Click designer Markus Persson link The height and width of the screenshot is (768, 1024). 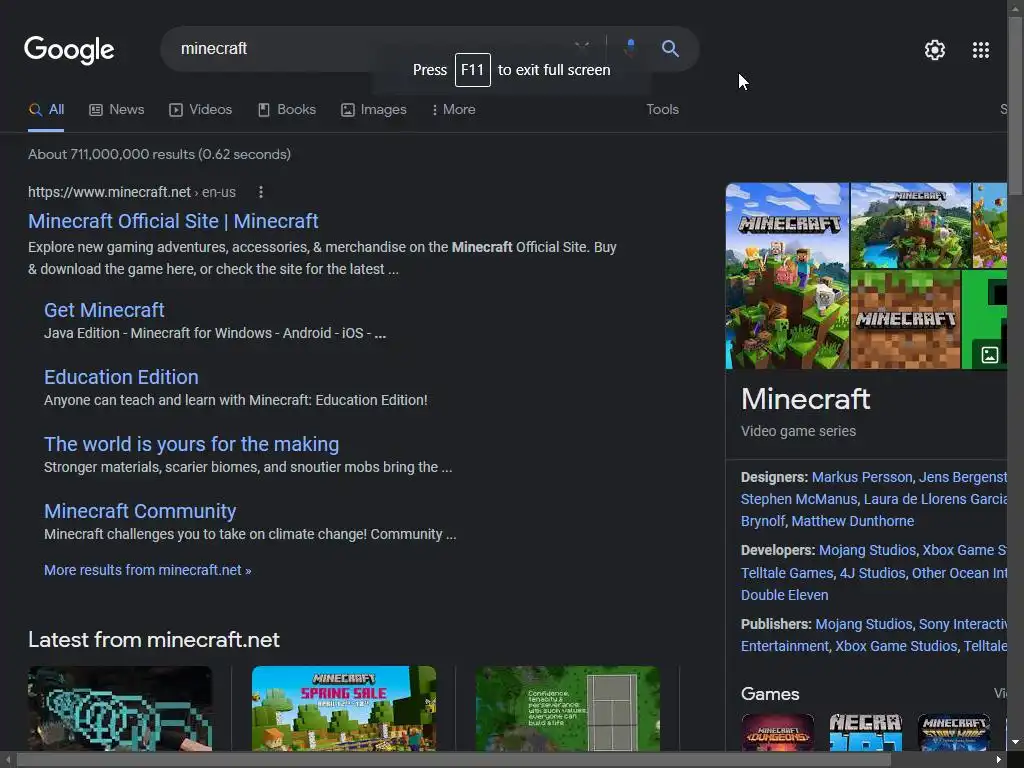point(861,477)
